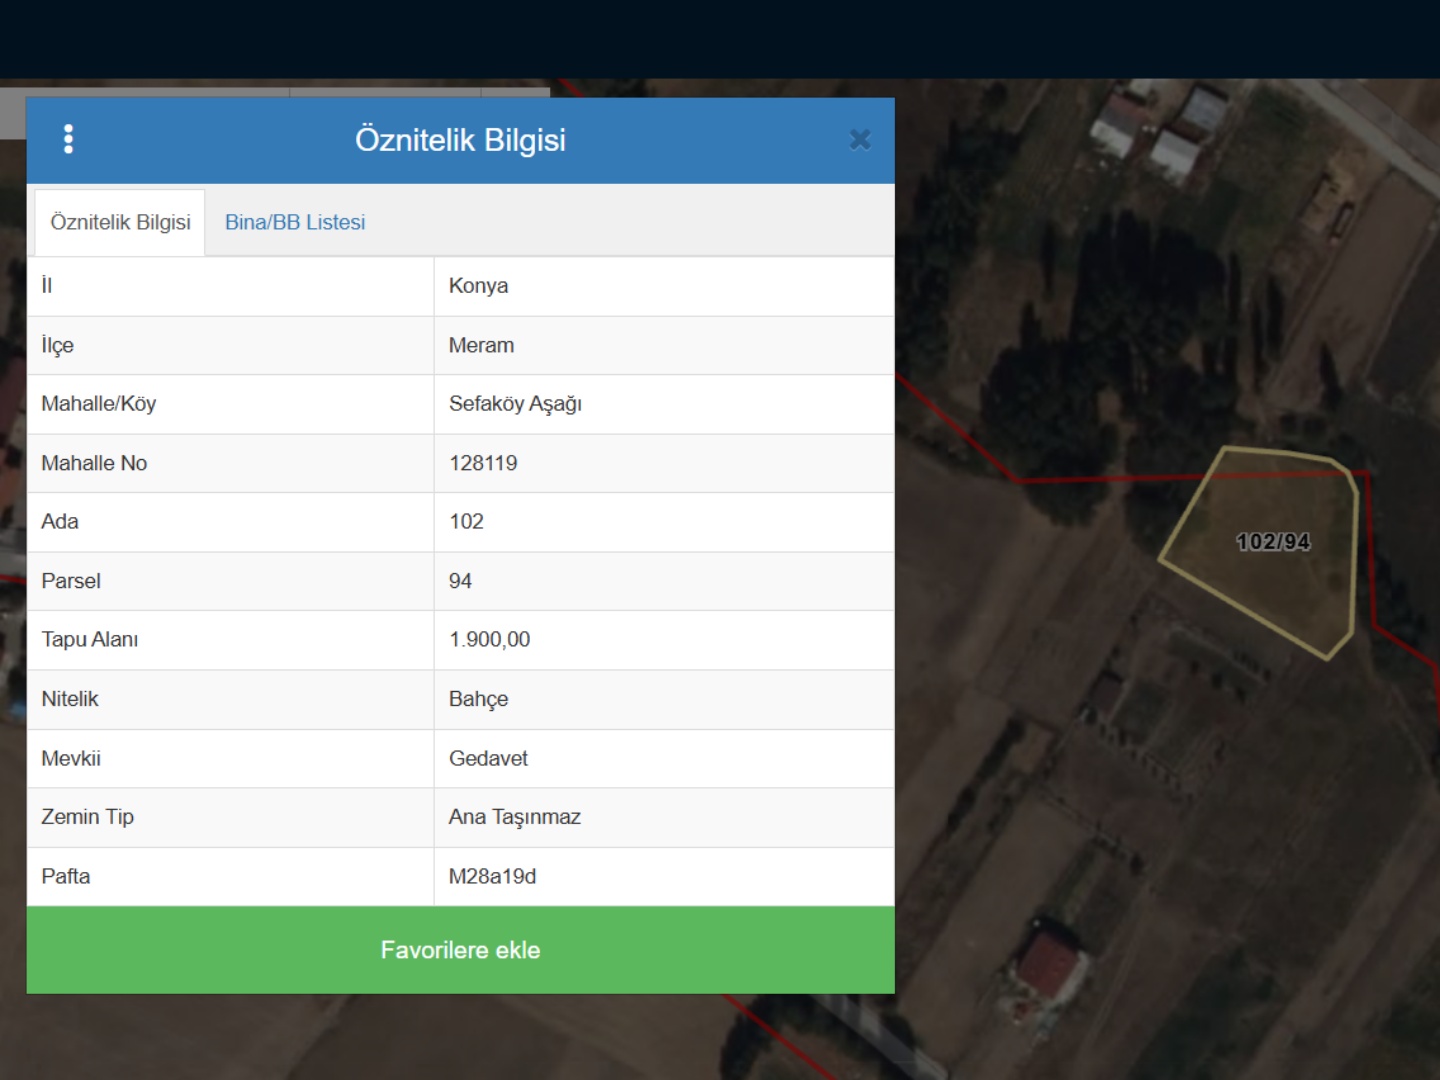
Task: Click the Favorilere ekle button
Action: pos(460,950)
